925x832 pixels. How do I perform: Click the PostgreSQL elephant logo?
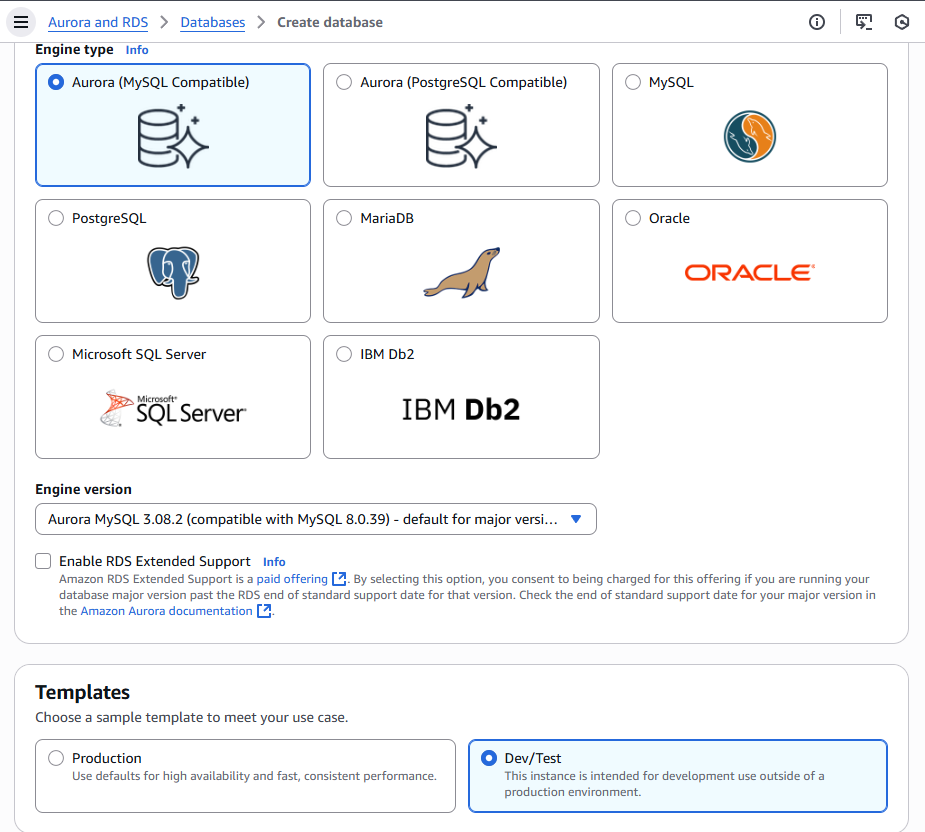173,272
